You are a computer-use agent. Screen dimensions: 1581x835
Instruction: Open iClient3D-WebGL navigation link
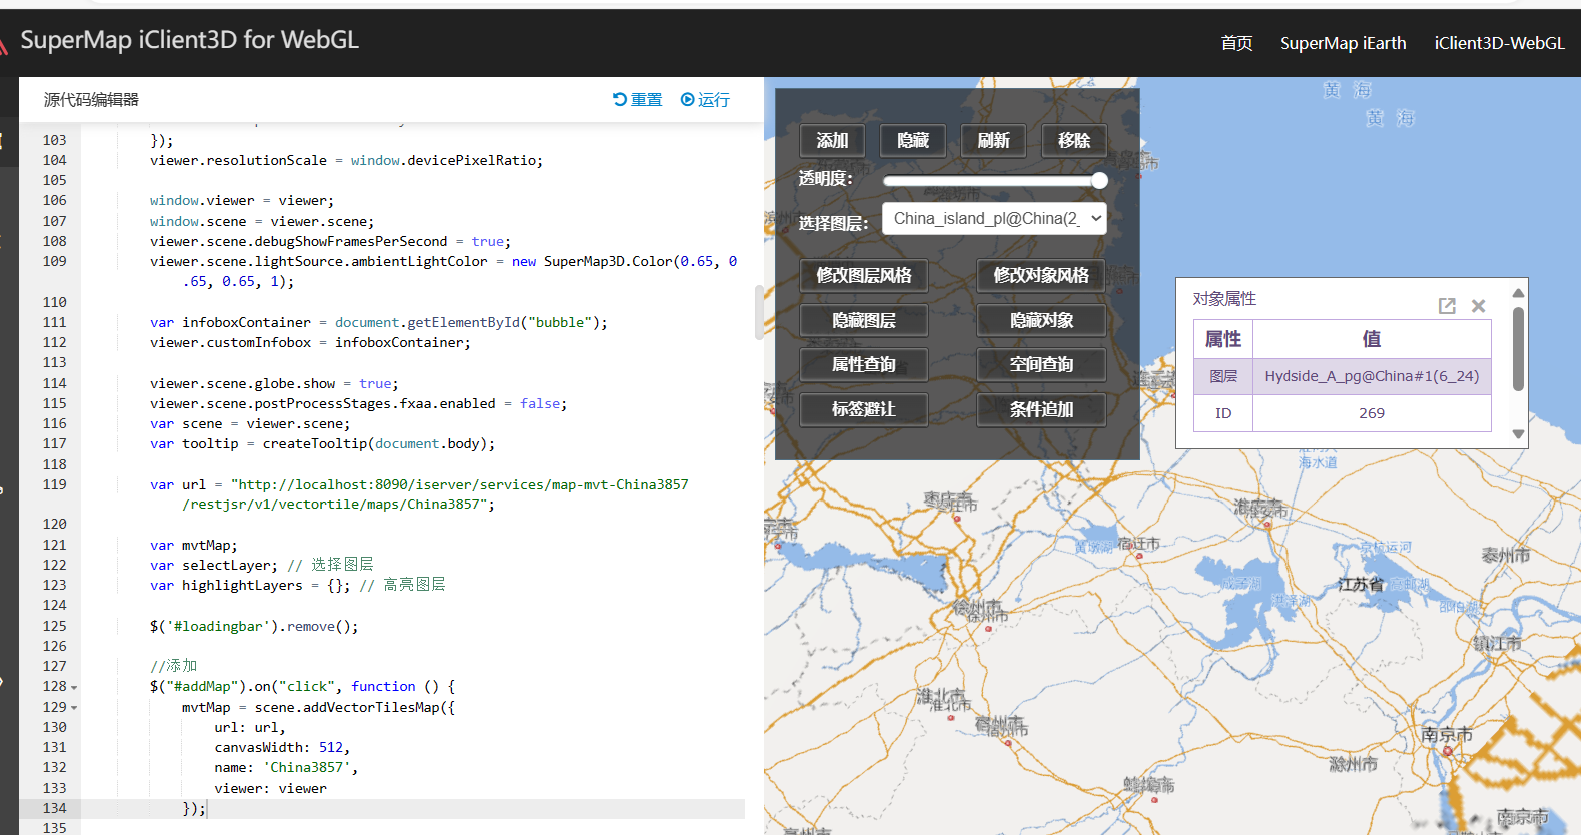pos(1499,43)
